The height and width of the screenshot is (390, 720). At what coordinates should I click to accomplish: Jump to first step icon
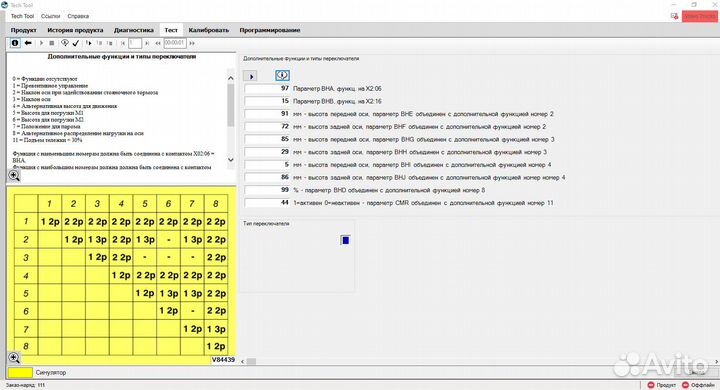click(x=123, y=43)
